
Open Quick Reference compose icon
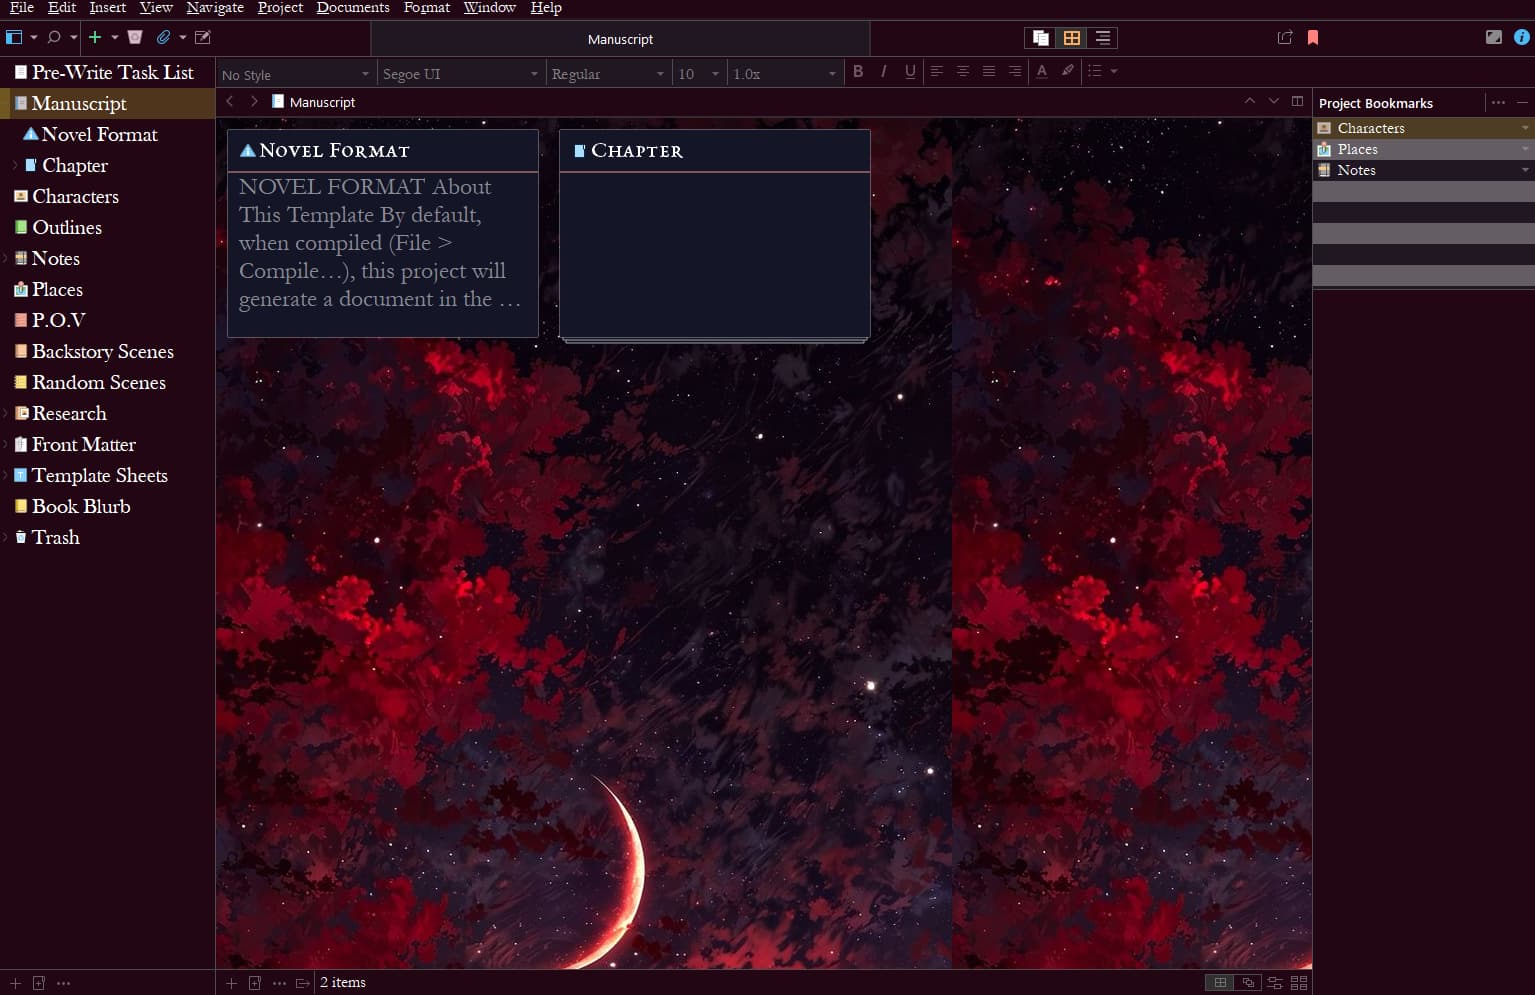pyautogui.click(x=203, y=37)
